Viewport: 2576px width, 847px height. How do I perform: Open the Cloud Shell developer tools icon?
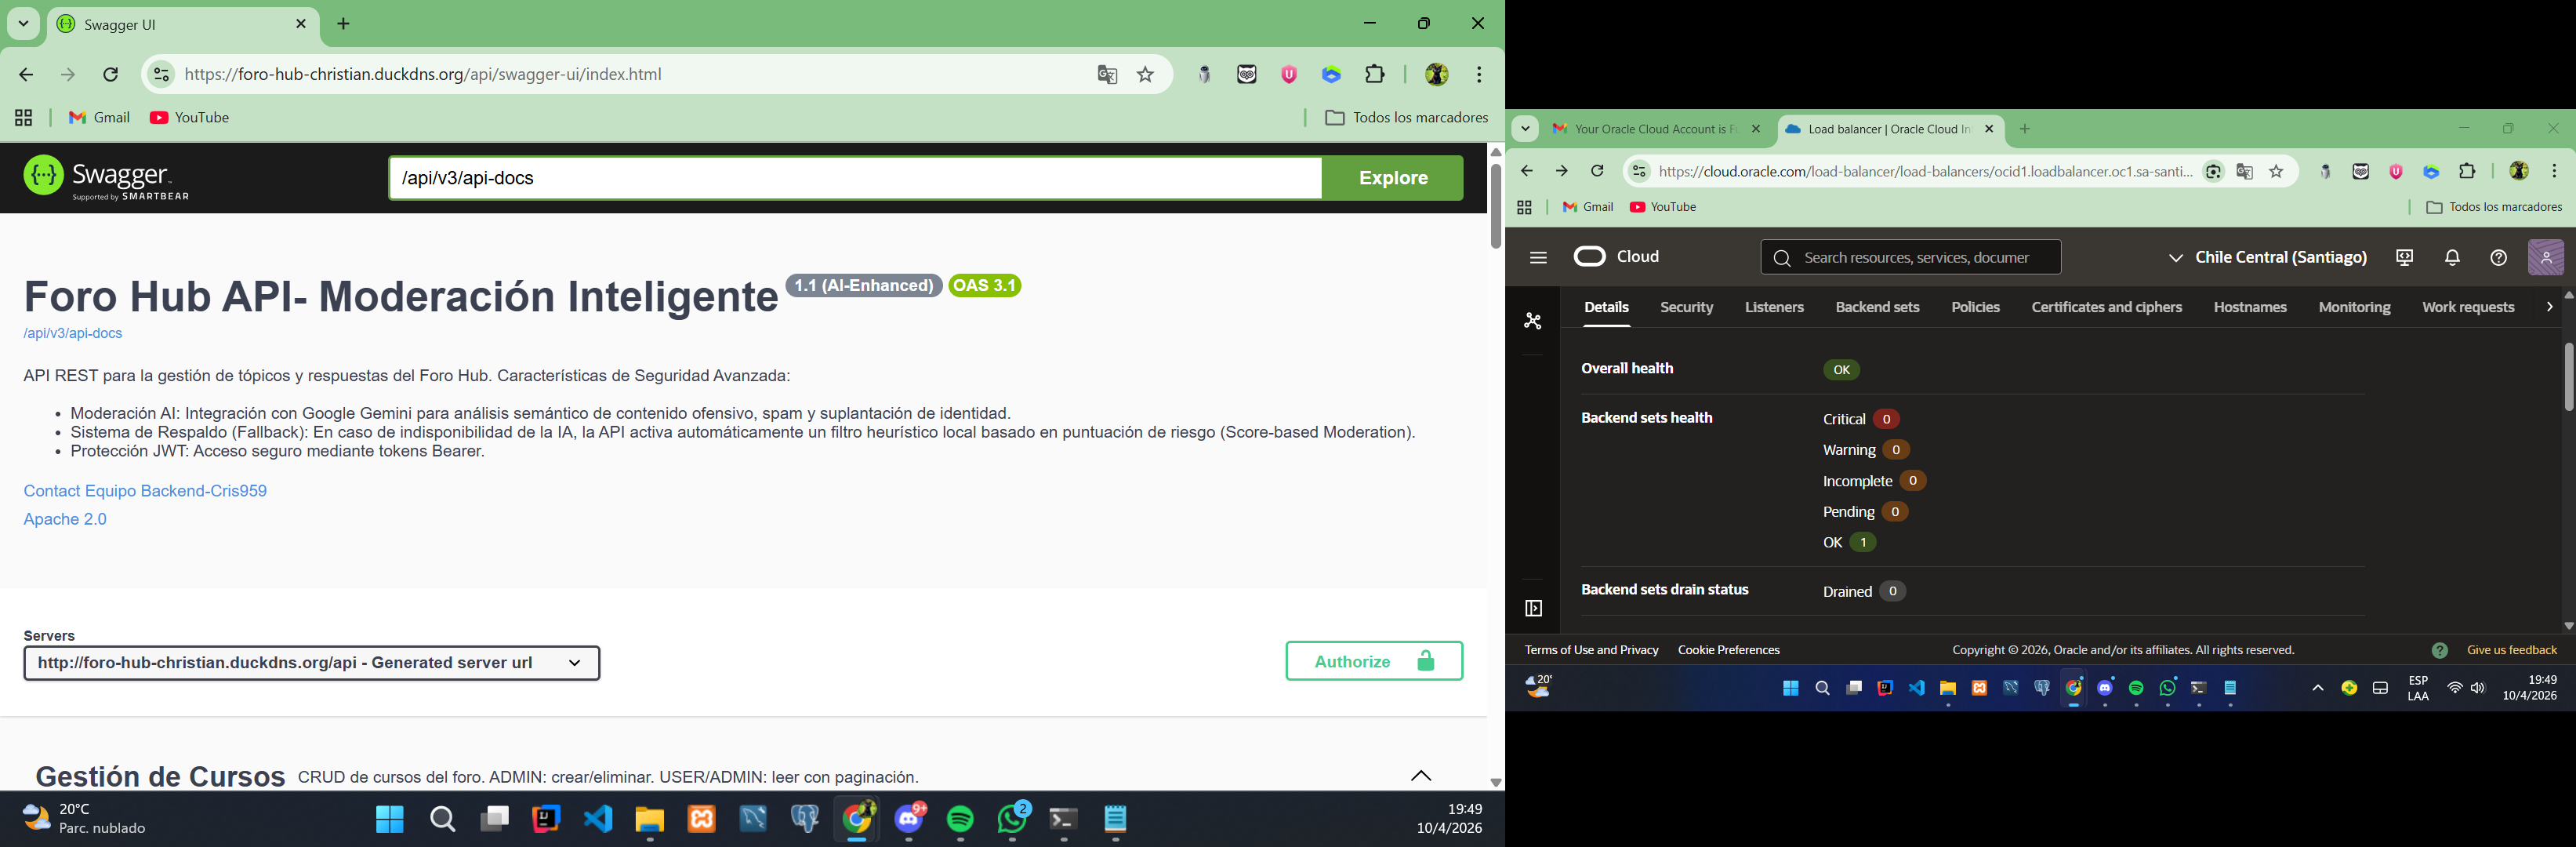point(2405,258)
